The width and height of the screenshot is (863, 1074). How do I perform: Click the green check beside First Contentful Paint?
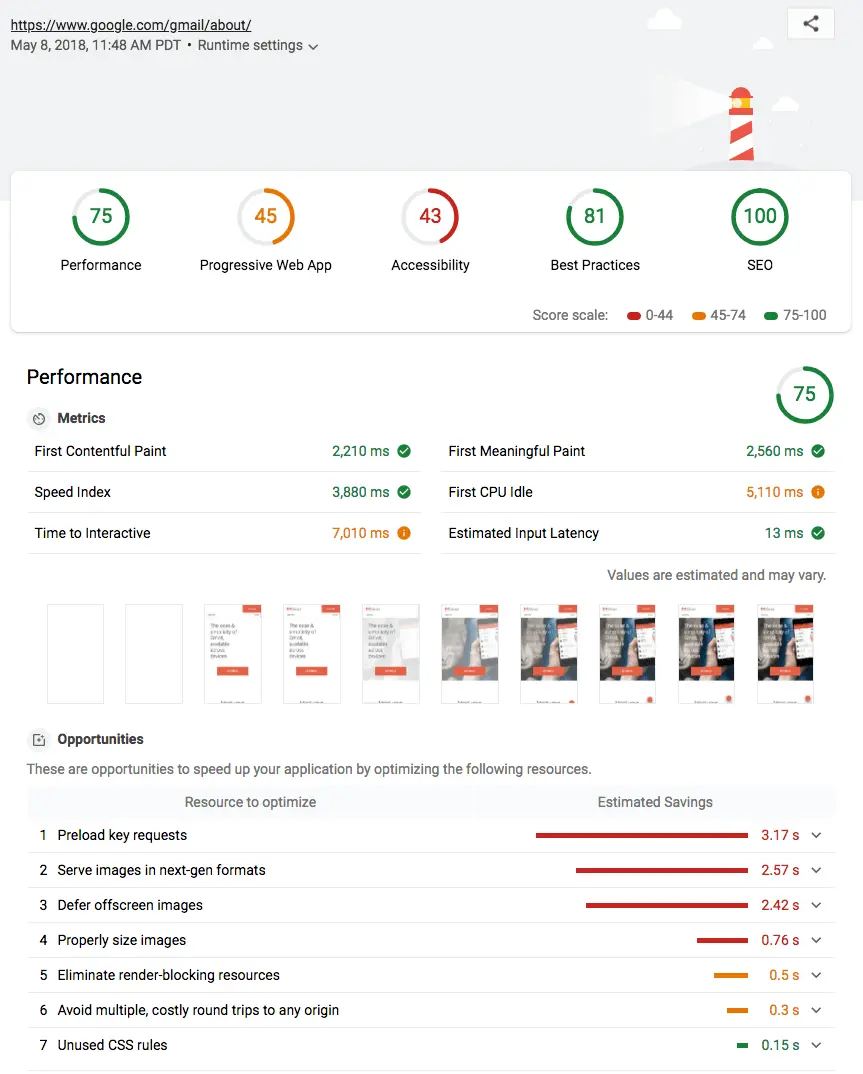click(x=403, y=451)
